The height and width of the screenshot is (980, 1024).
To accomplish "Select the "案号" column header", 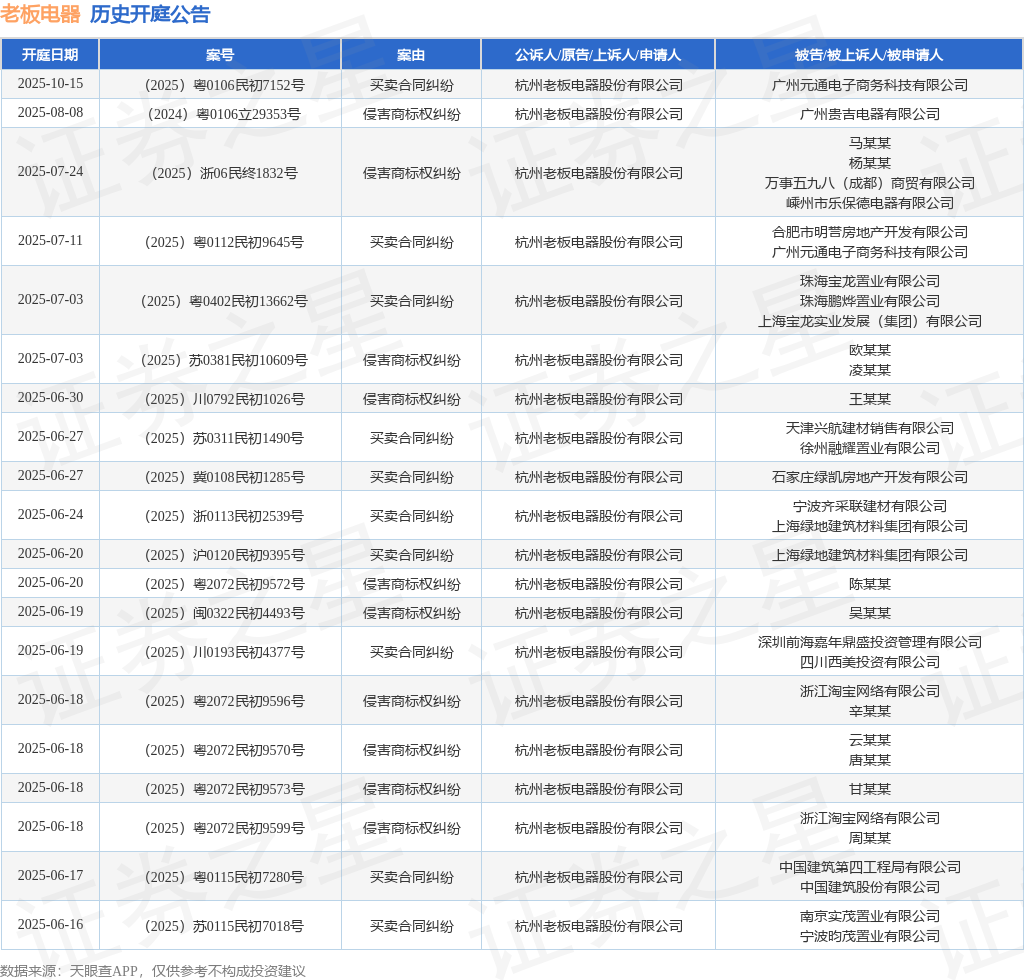I will click(220, 55).
